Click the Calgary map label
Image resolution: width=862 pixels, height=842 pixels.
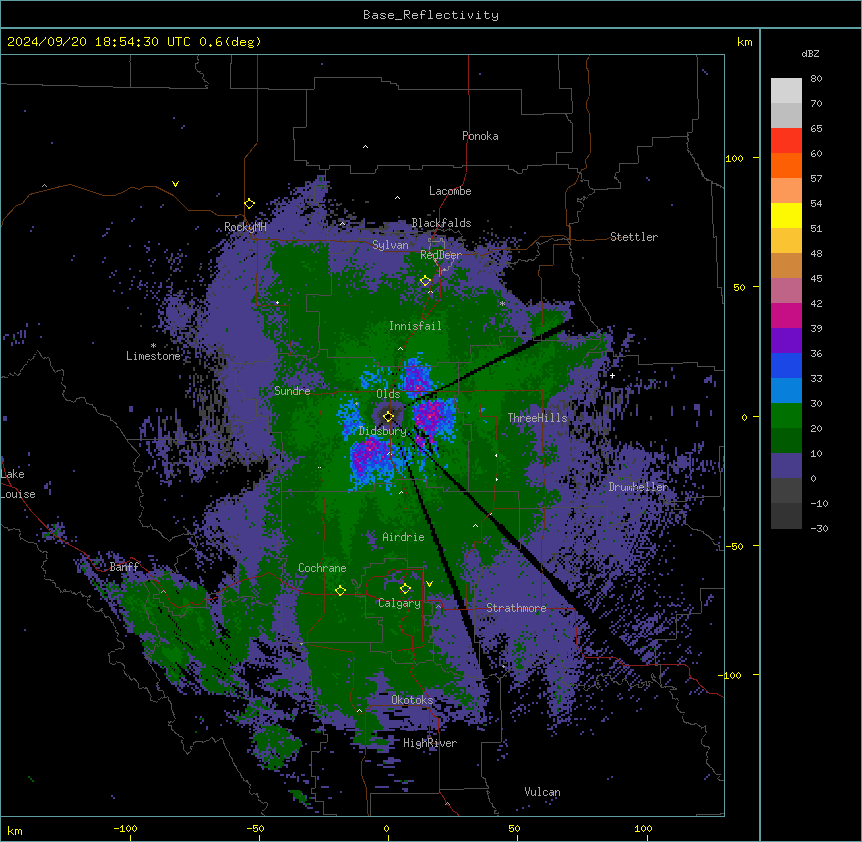pyautogui.click(x=399, y=603)
